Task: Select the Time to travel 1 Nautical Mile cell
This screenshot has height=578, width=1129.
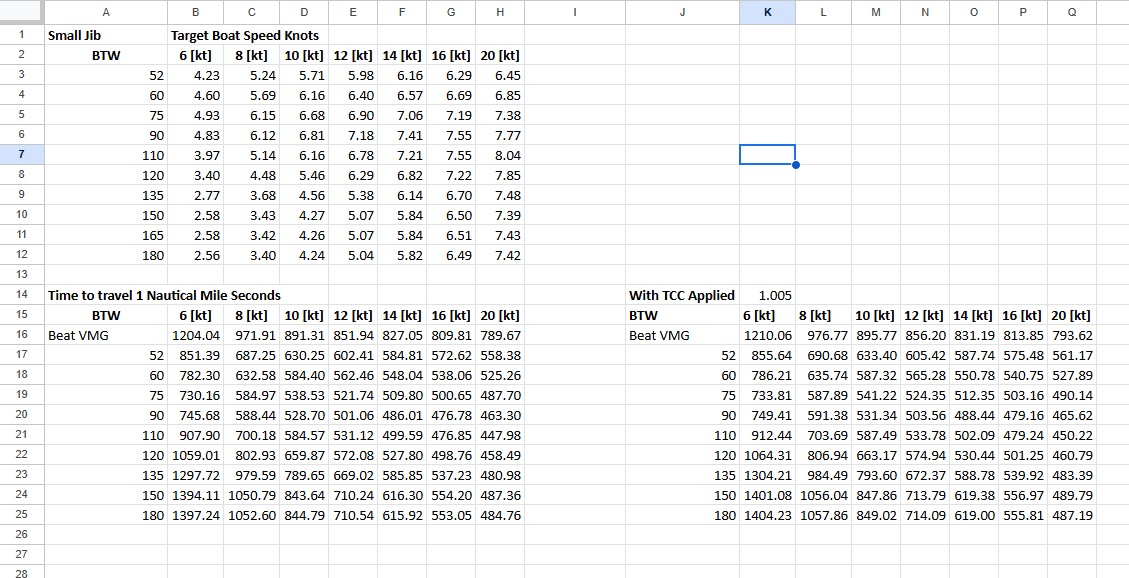Action: [x=164, y=295]
